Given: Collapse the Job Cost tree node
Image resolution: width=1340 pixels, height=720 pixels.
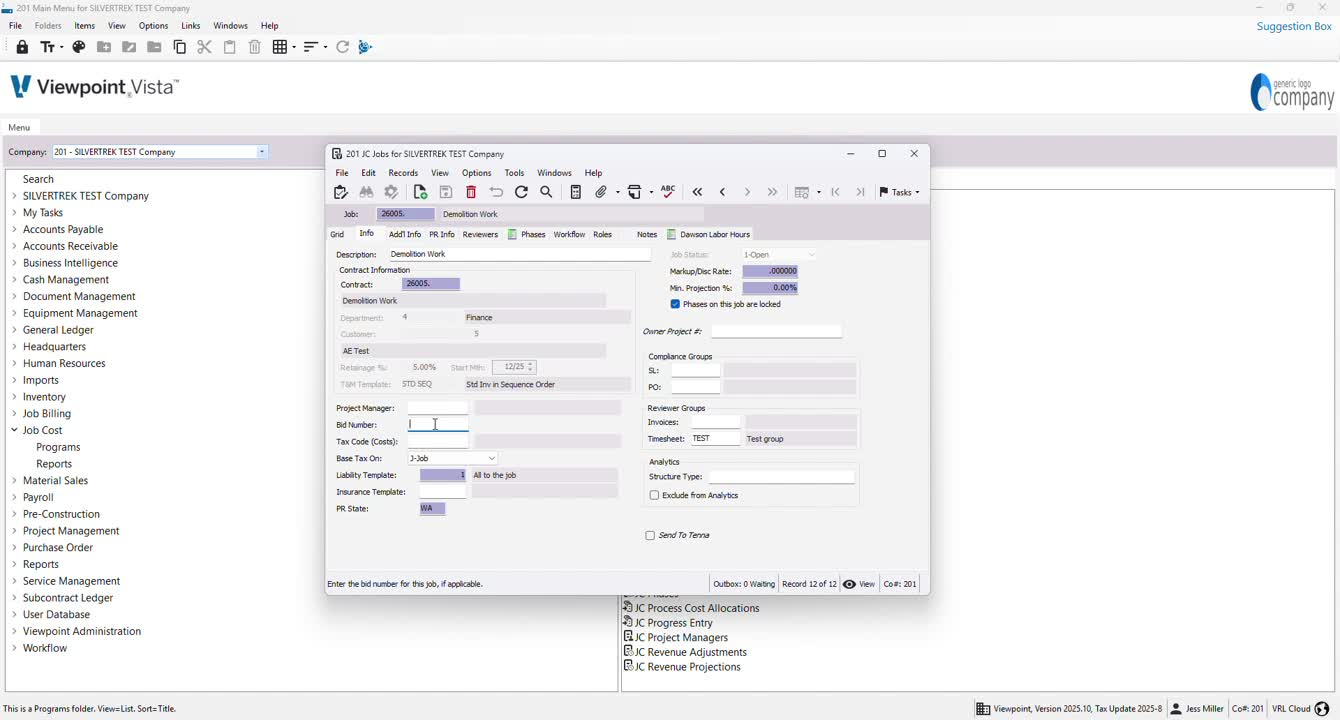Looking at the screenshot, I should tap(14, 430).
